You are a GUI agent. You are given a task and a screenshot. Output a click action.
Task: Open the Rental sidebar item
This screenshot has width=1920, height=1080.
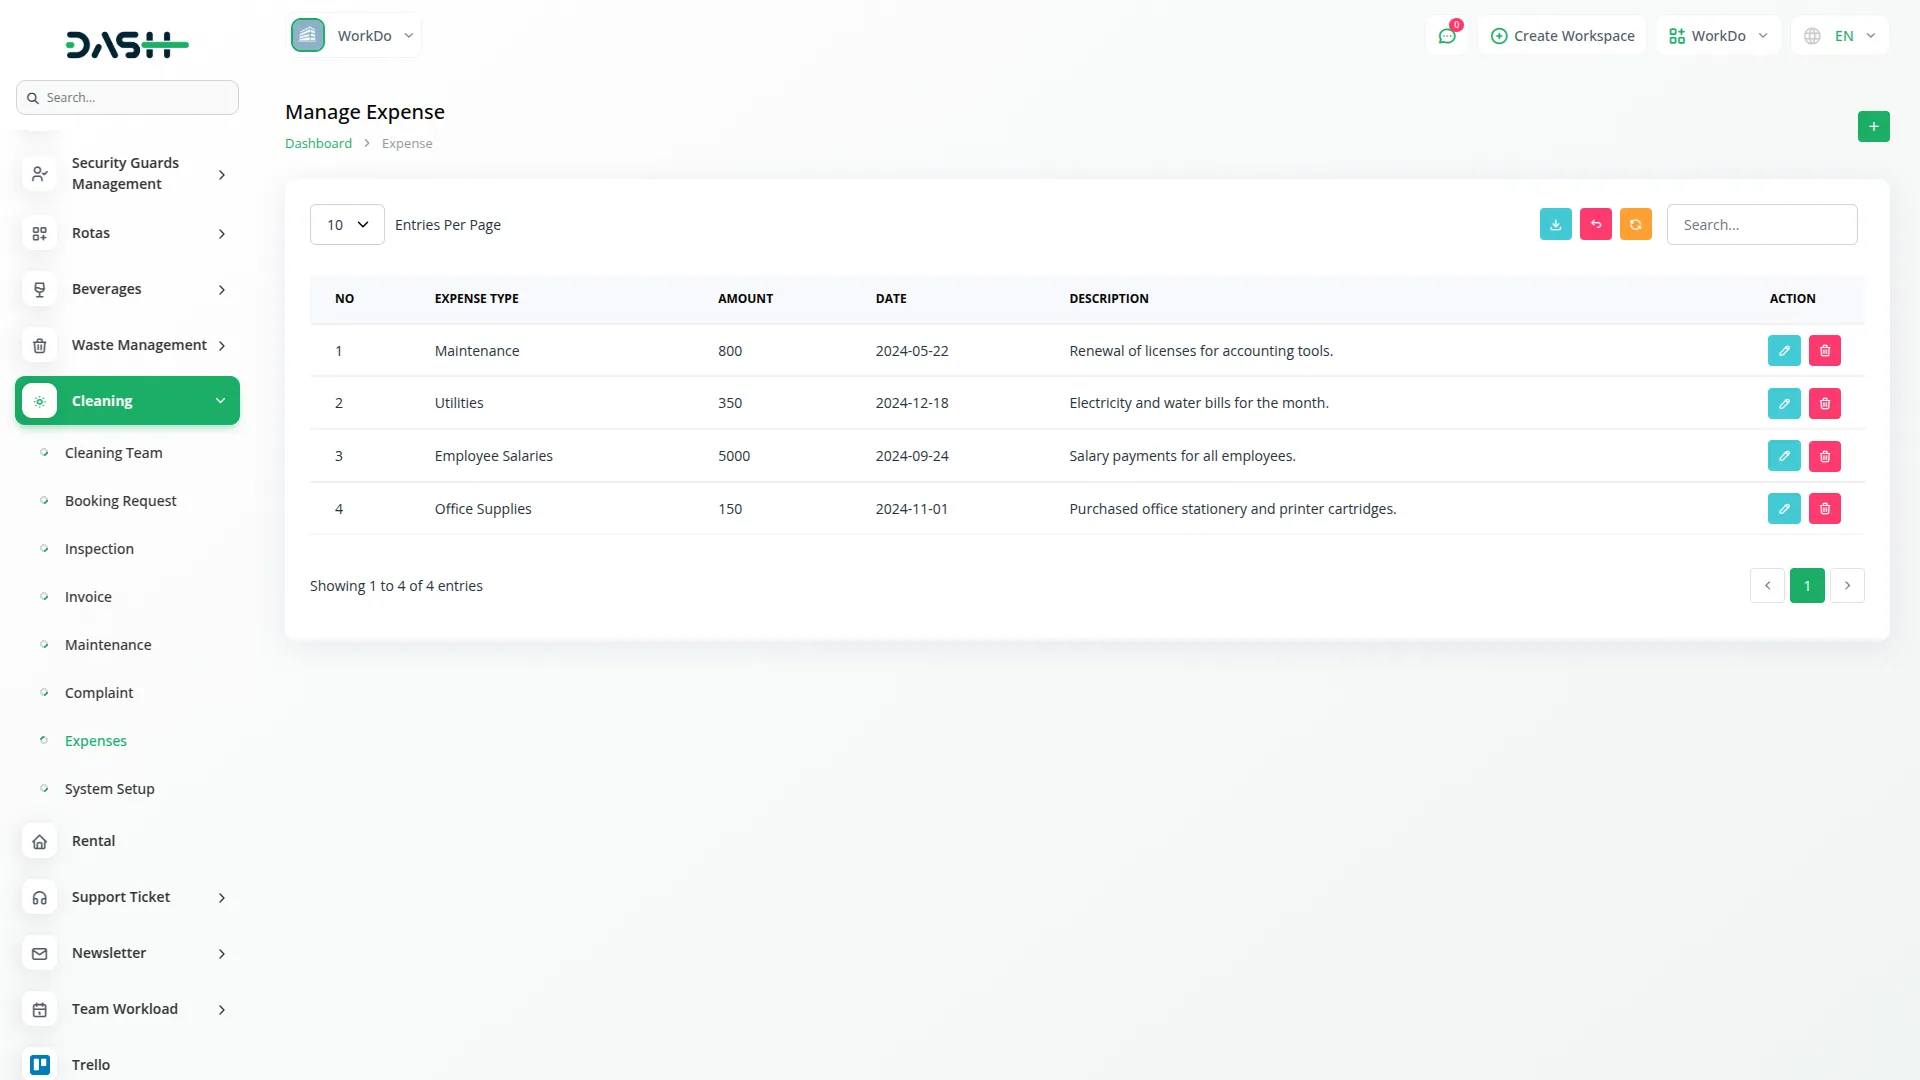pos(93,841)
